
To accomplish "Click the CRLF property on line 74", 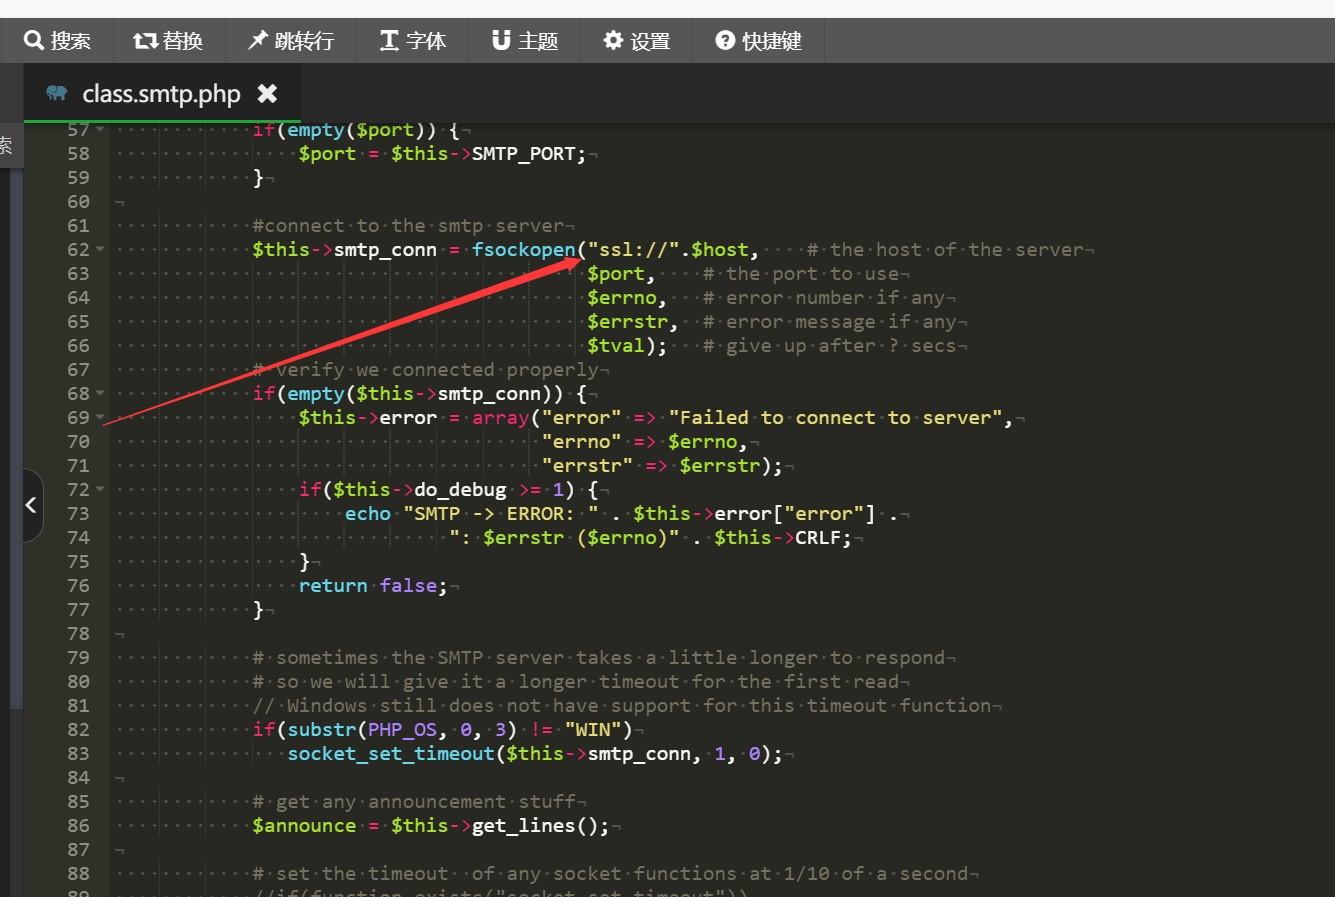I will pyautogui.click(x=818, y=538).
